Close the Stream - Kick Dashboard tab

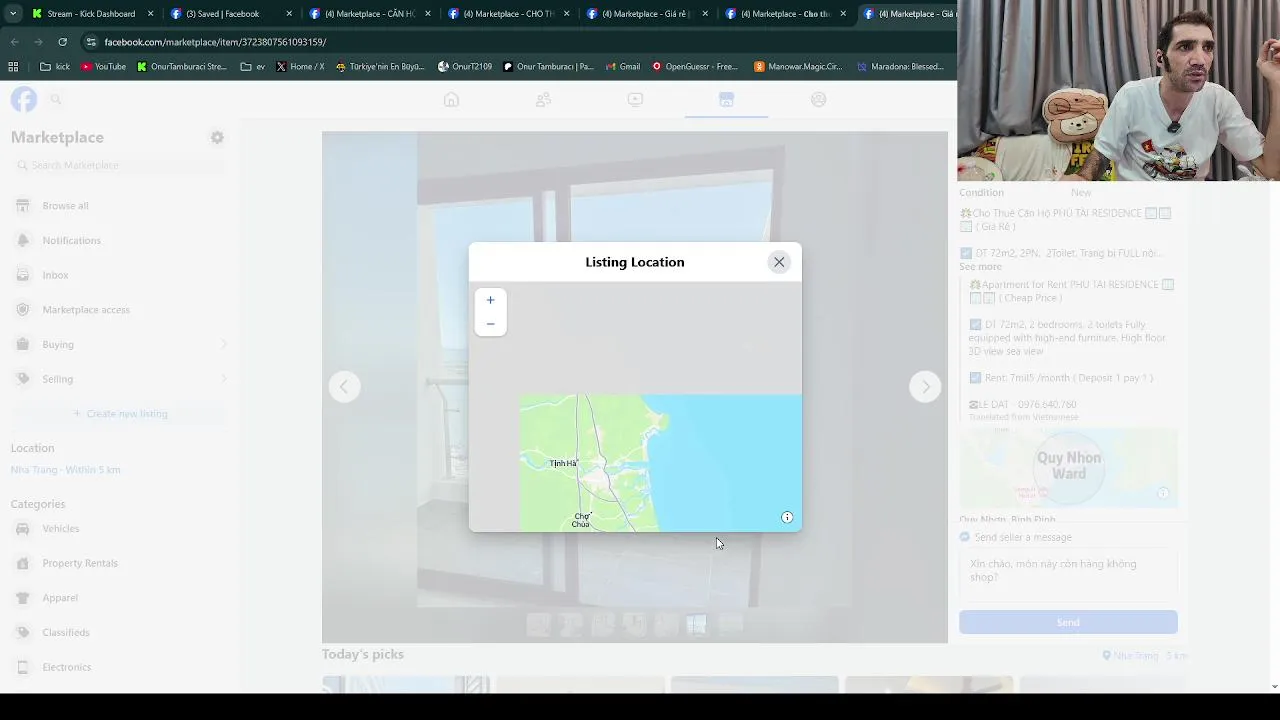coord(151,14)
